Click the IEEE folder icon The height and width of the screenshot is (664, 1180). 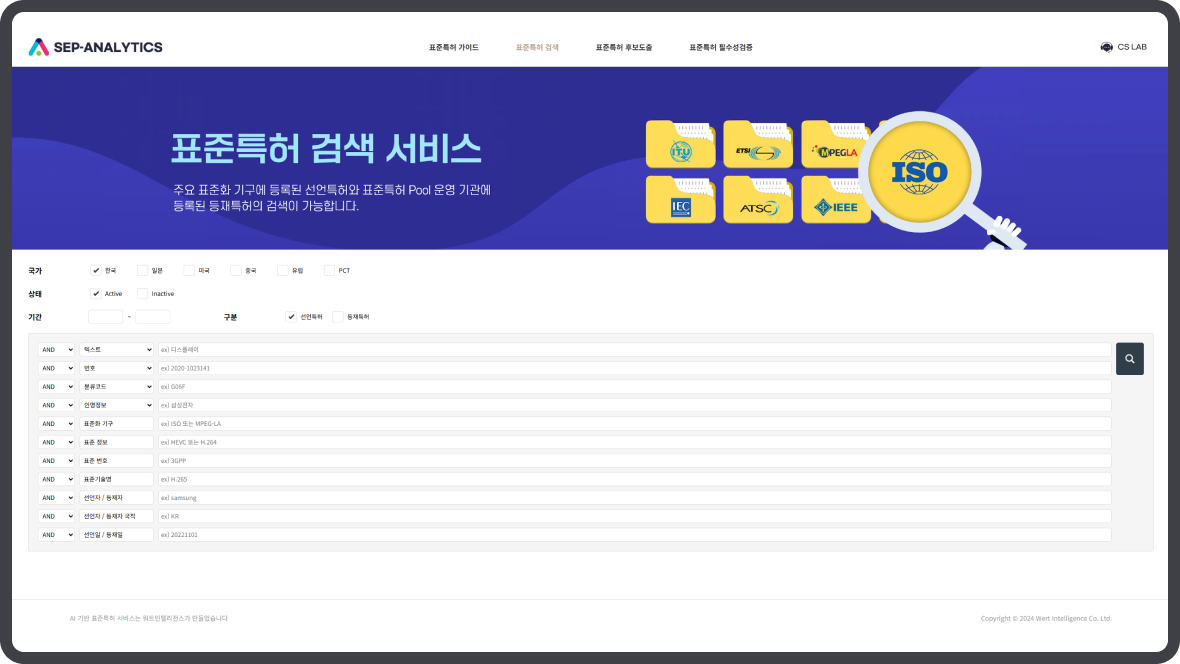tap(835, 200)
